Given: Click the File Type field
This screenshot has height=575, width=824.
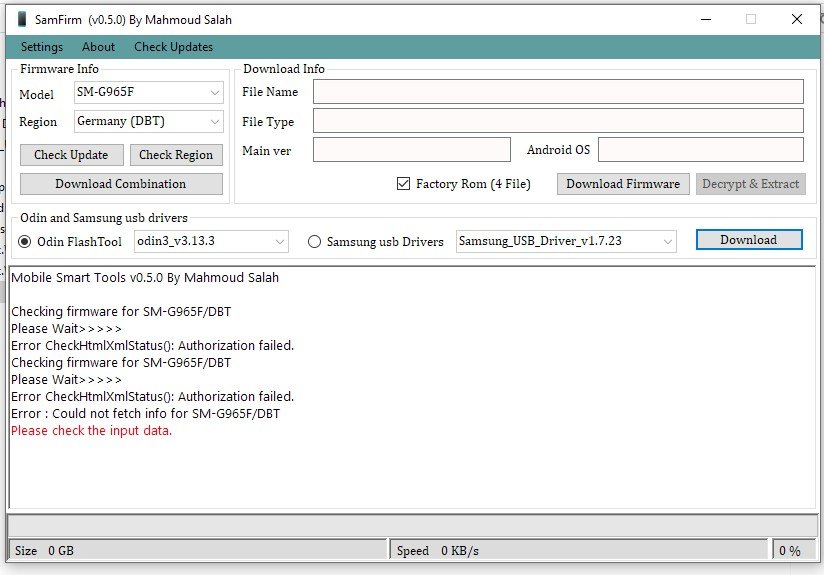Looking at the screenshot, I should (x=558, y=121).
